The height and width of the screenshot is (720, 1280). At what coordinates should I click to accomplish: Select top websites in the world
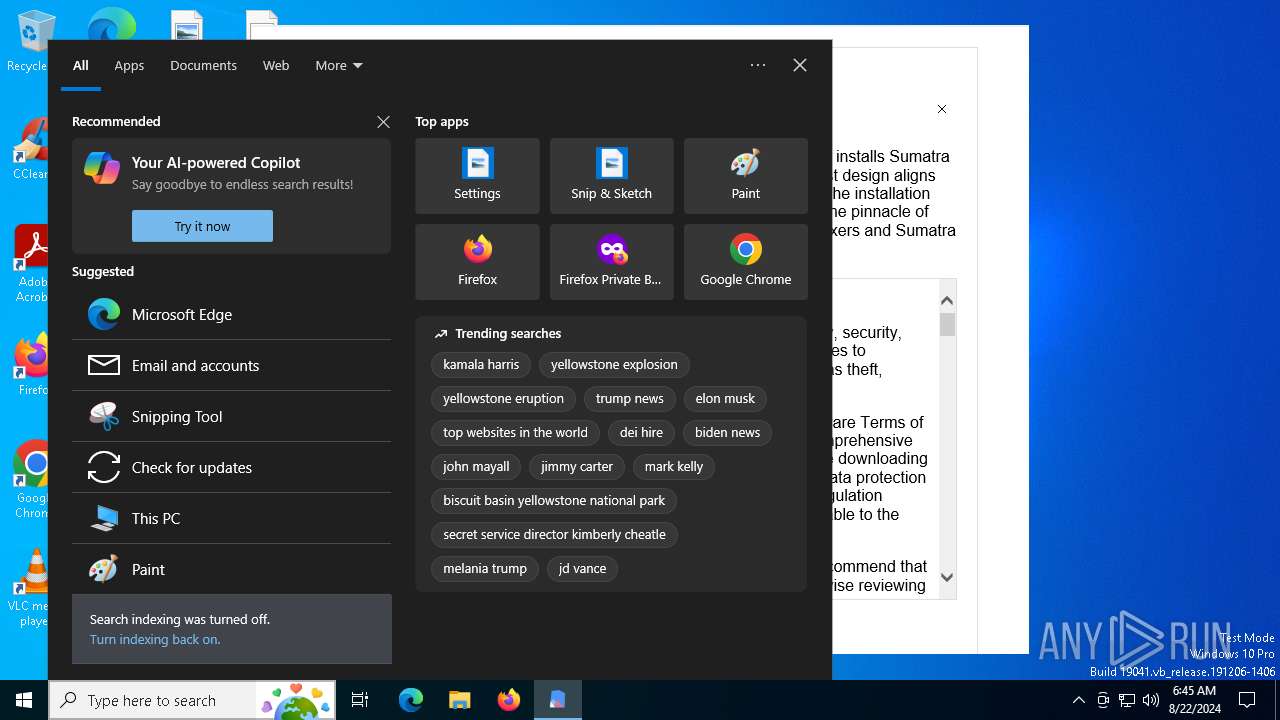[515, 433]
